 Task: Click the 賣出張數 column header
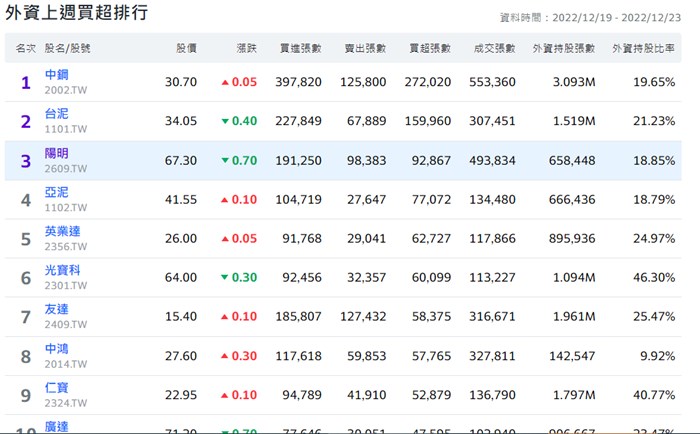(365, 48)
